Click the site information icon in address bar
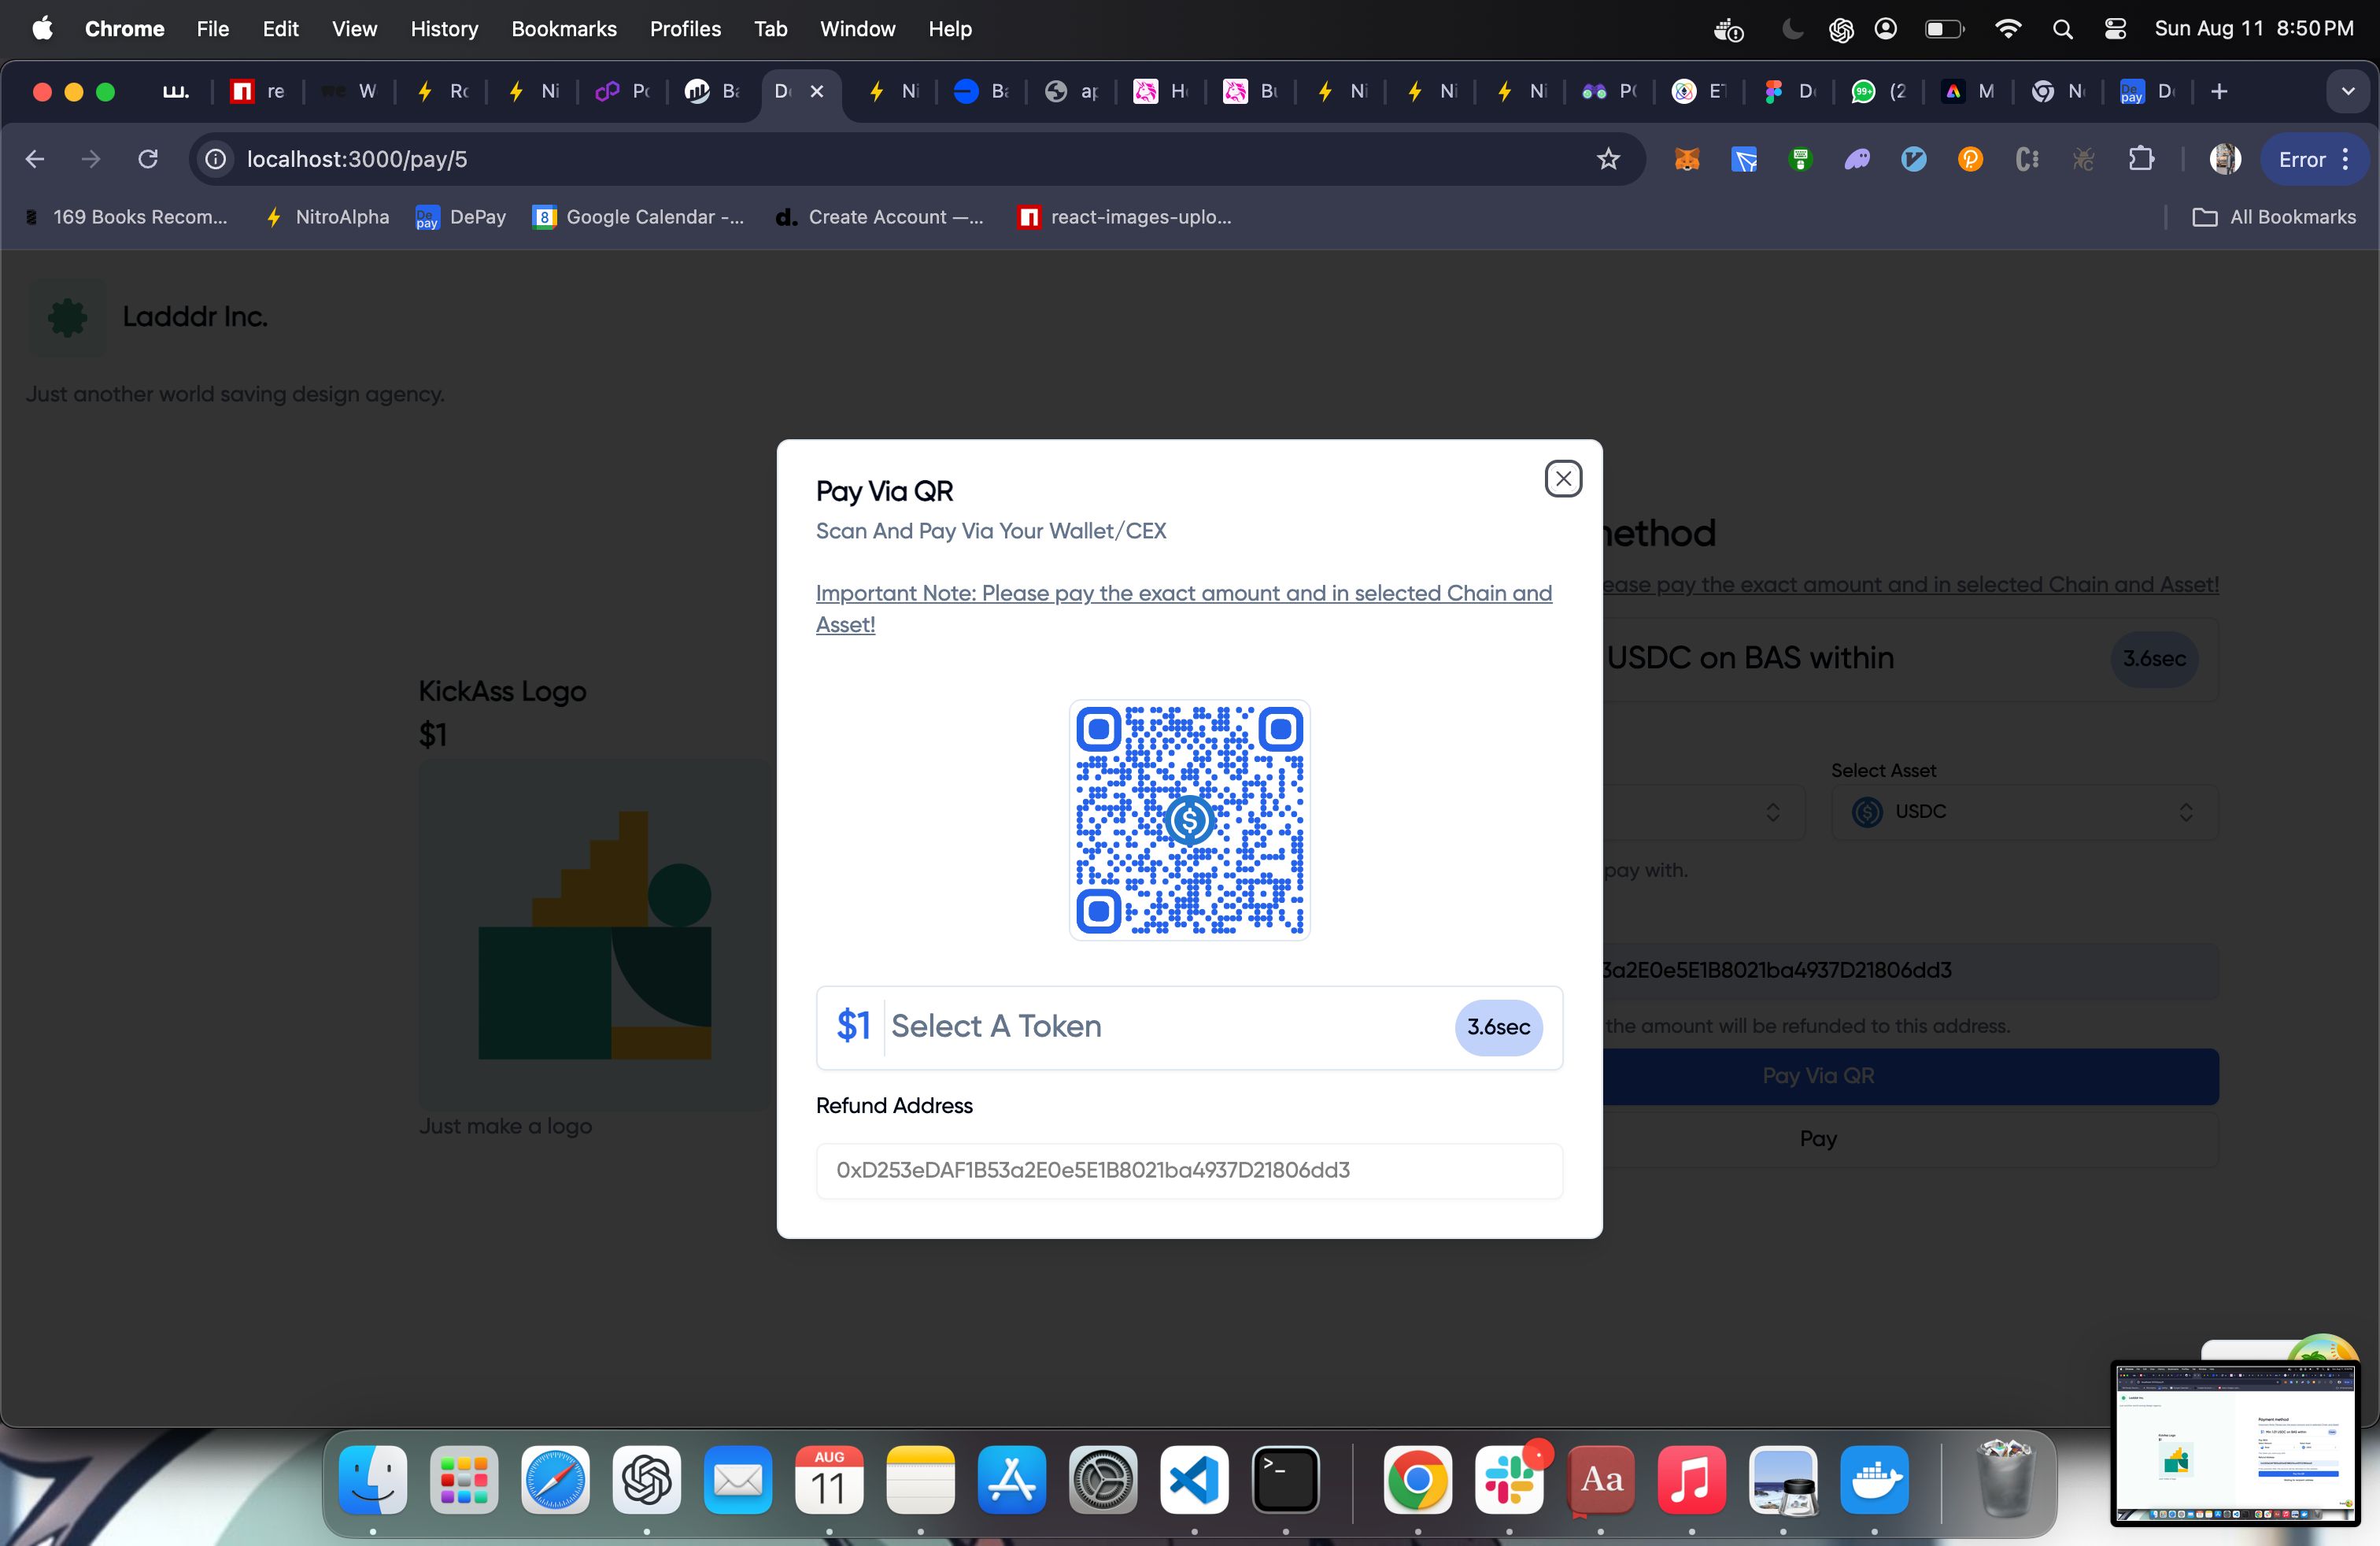The image size is (2380, 1546). tap(215, 159)
